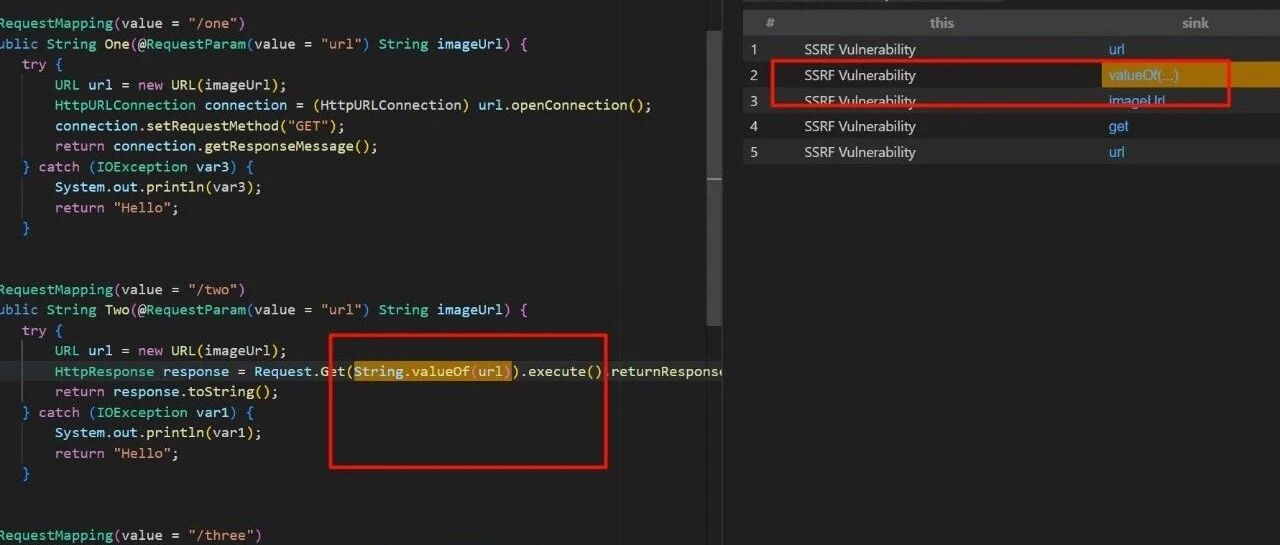
Task: Click the code editor vertical scrollbar
Action: tap(714, 180)
